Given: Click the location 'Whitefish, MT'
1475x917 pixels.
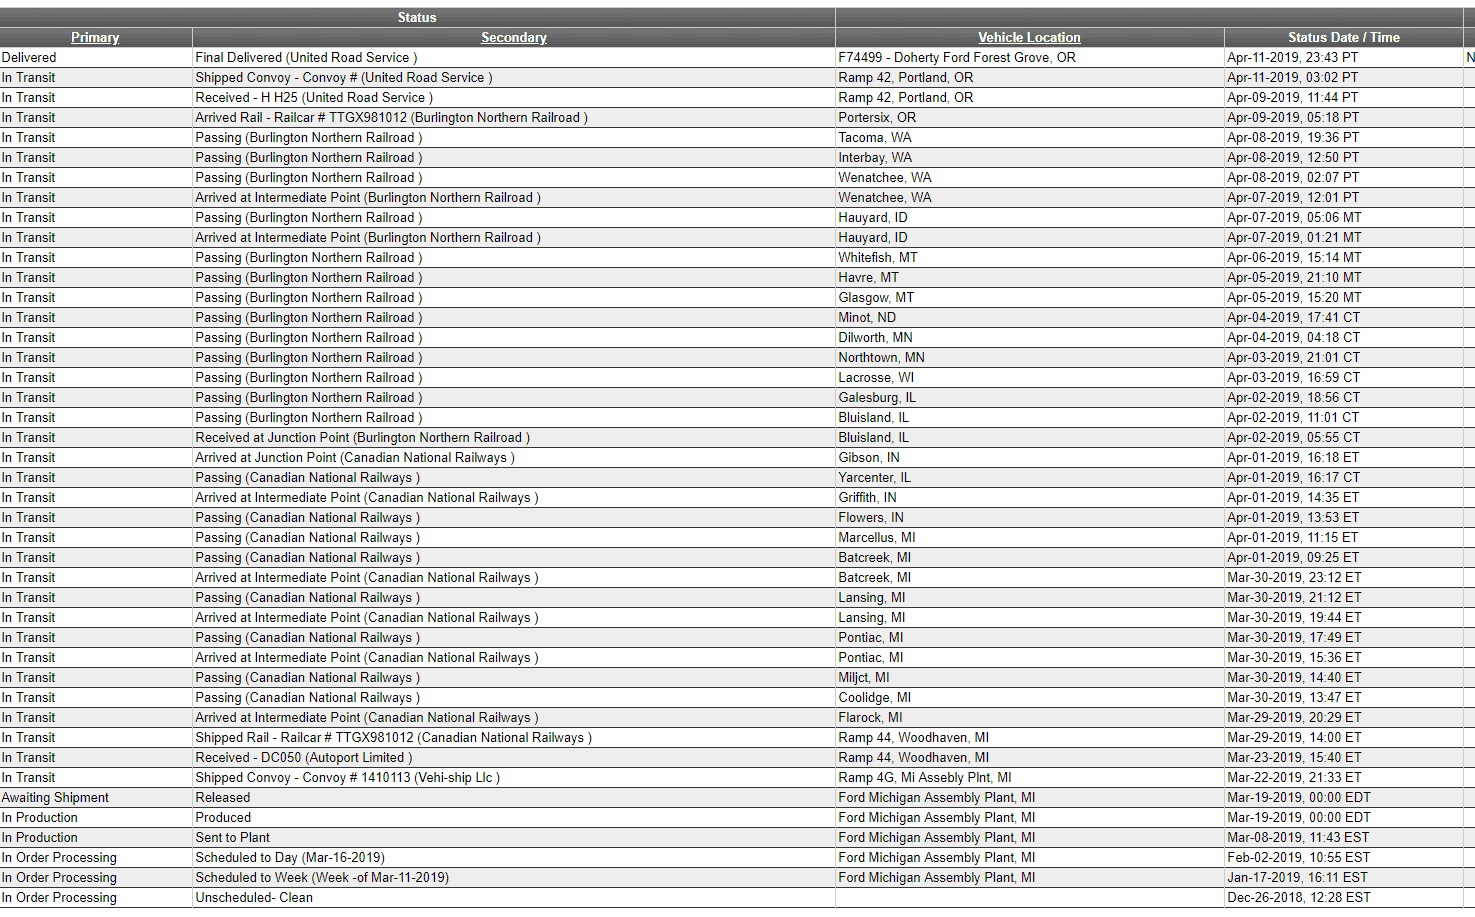Looking at the screenshot, I should [878, 257].
